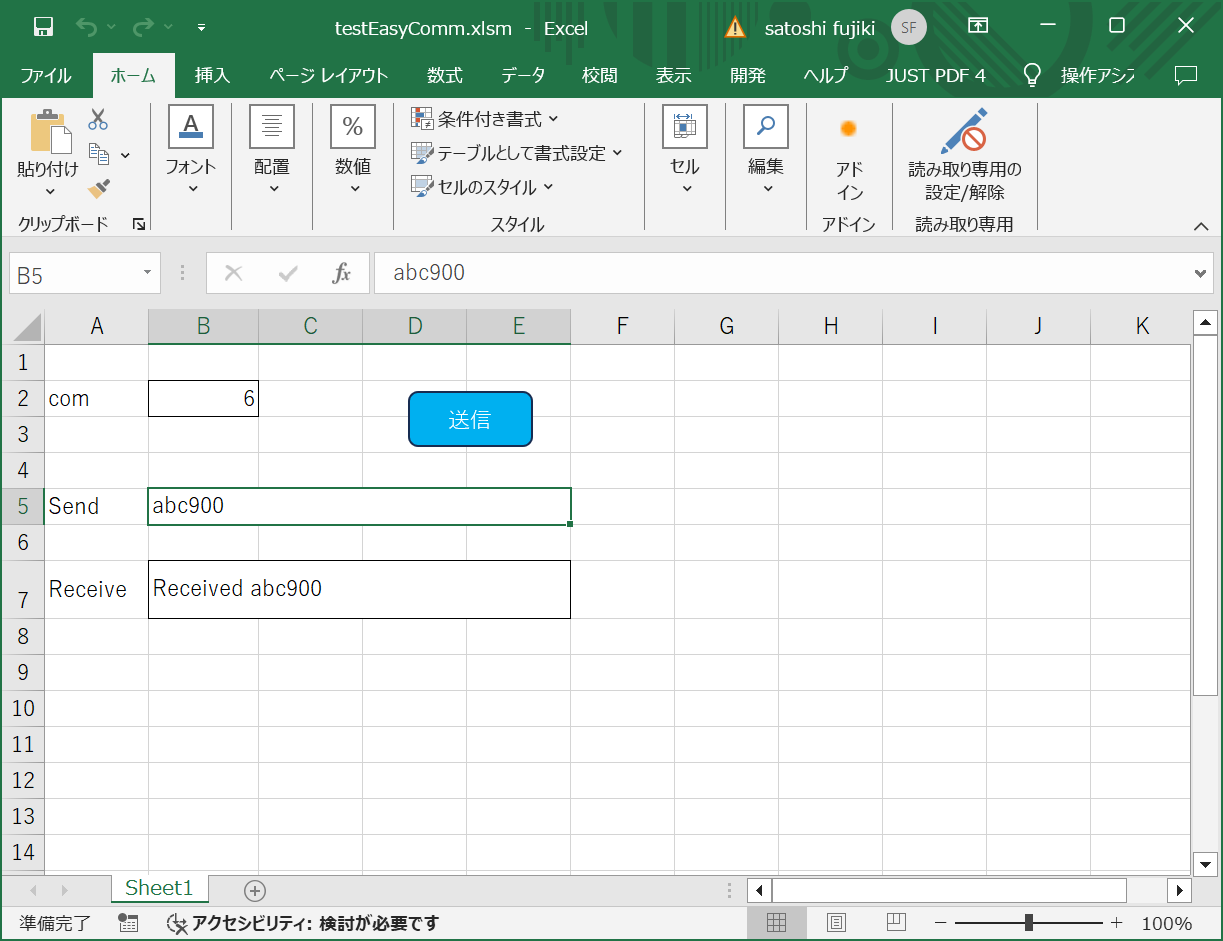Collapse the ribbon with the chevron
Screen dimensions: 1223x941
(1201, 226)
